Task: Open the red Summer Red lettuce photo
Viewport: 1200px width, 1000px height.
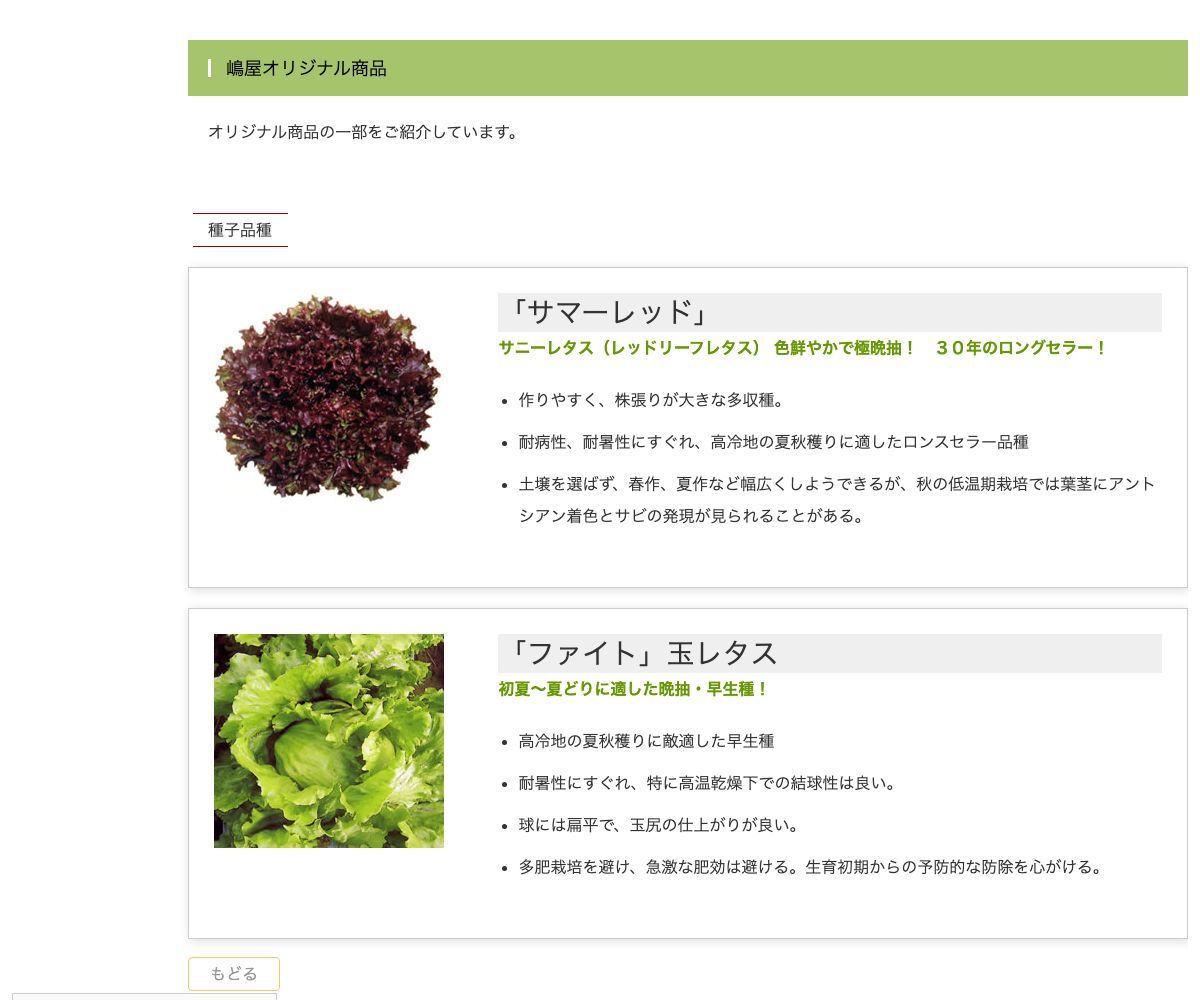Action: (x=328, y=398)
